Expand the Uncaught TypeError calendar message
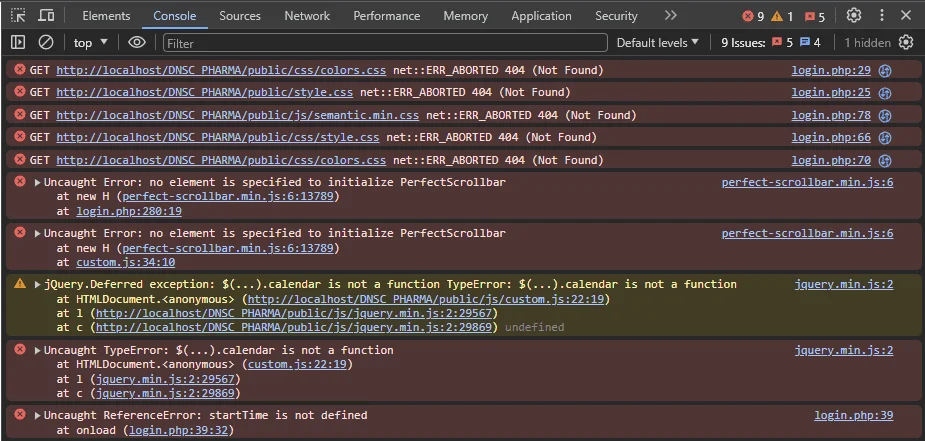925x441 pixels. point(38,351)
